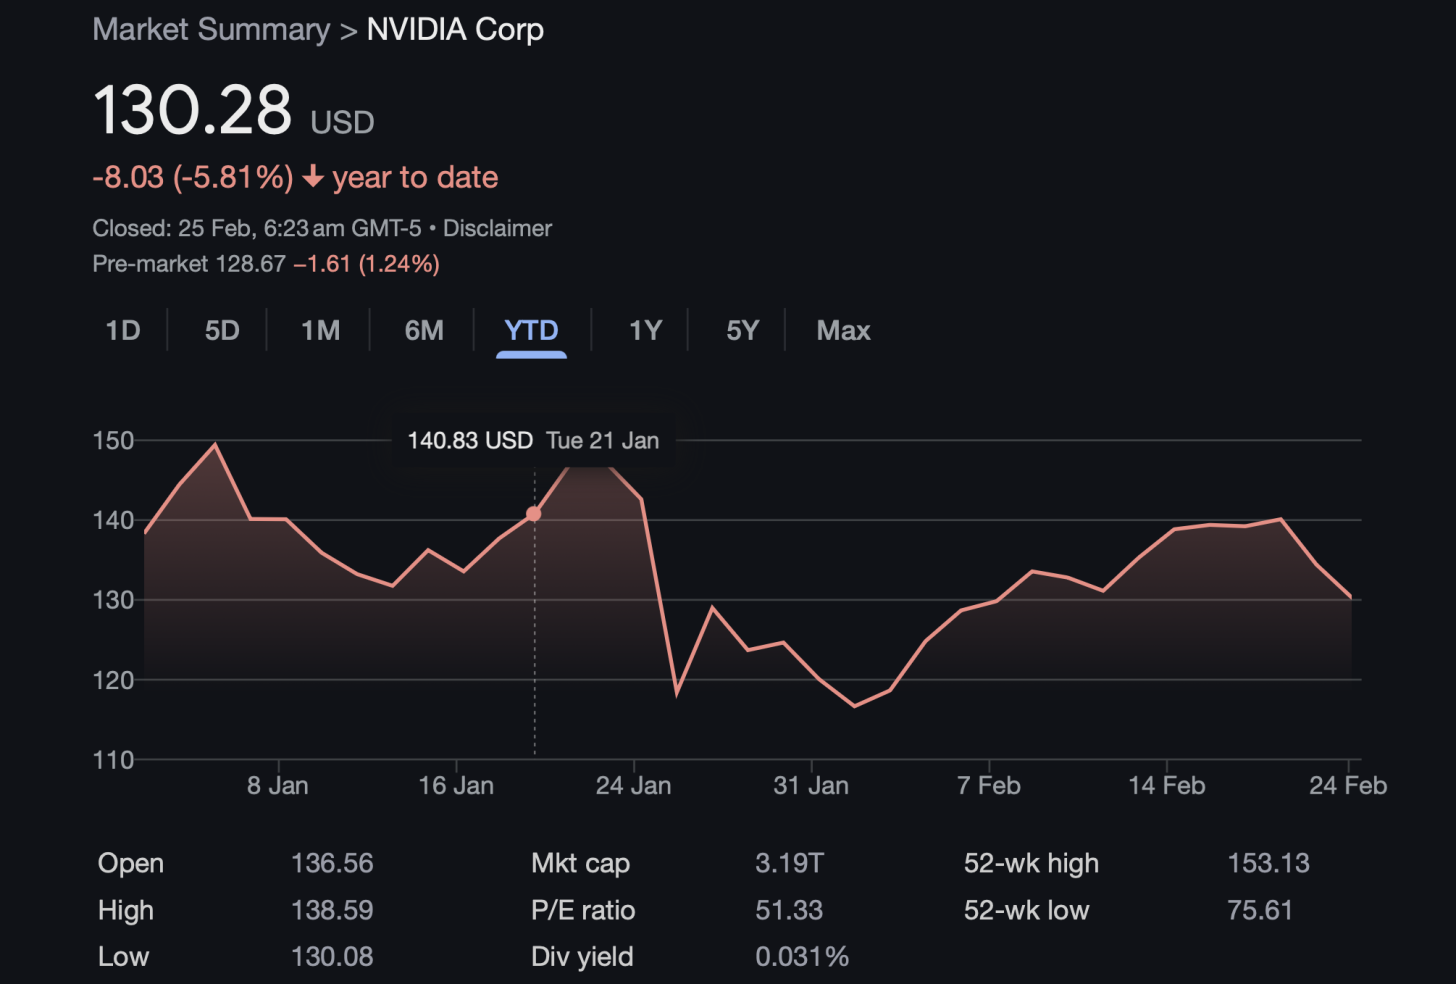Click the 52-wk high label
This screenshot has height=984, width=1456.
point(1031,863)
